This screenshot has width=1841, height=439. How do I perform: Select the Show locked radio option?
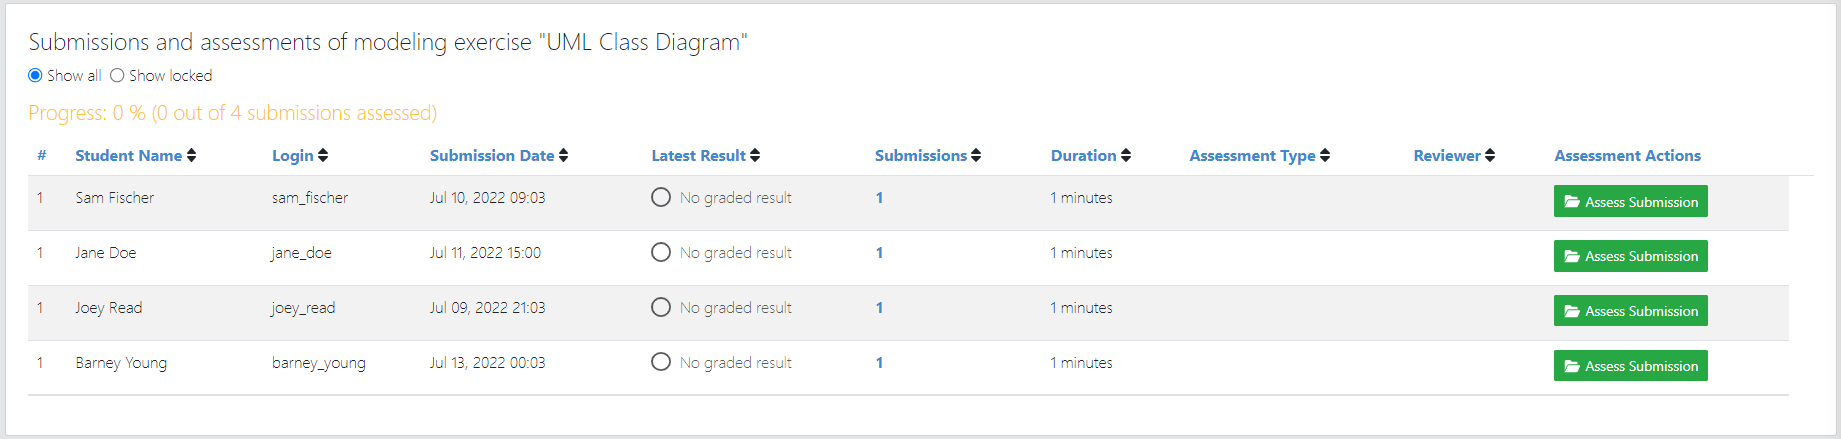(117, 76)
